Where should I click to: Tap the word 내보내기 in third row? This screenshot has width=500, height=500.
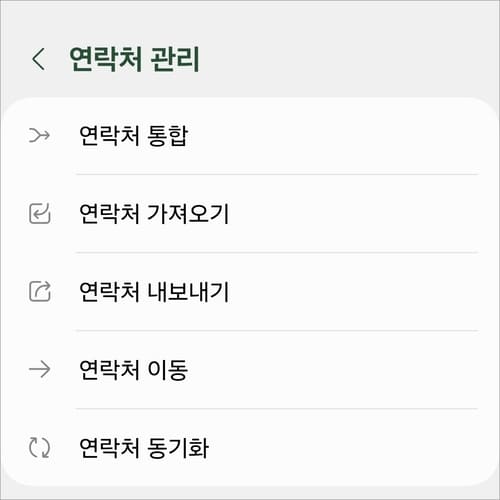[x=188, y=292]
